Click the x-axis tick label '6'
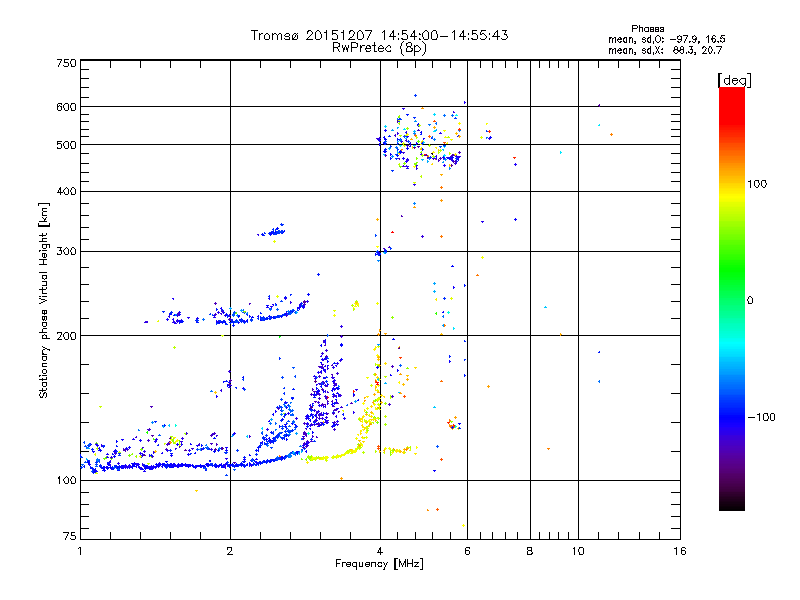Screen dimensions: 800x600 coord(467,551)
